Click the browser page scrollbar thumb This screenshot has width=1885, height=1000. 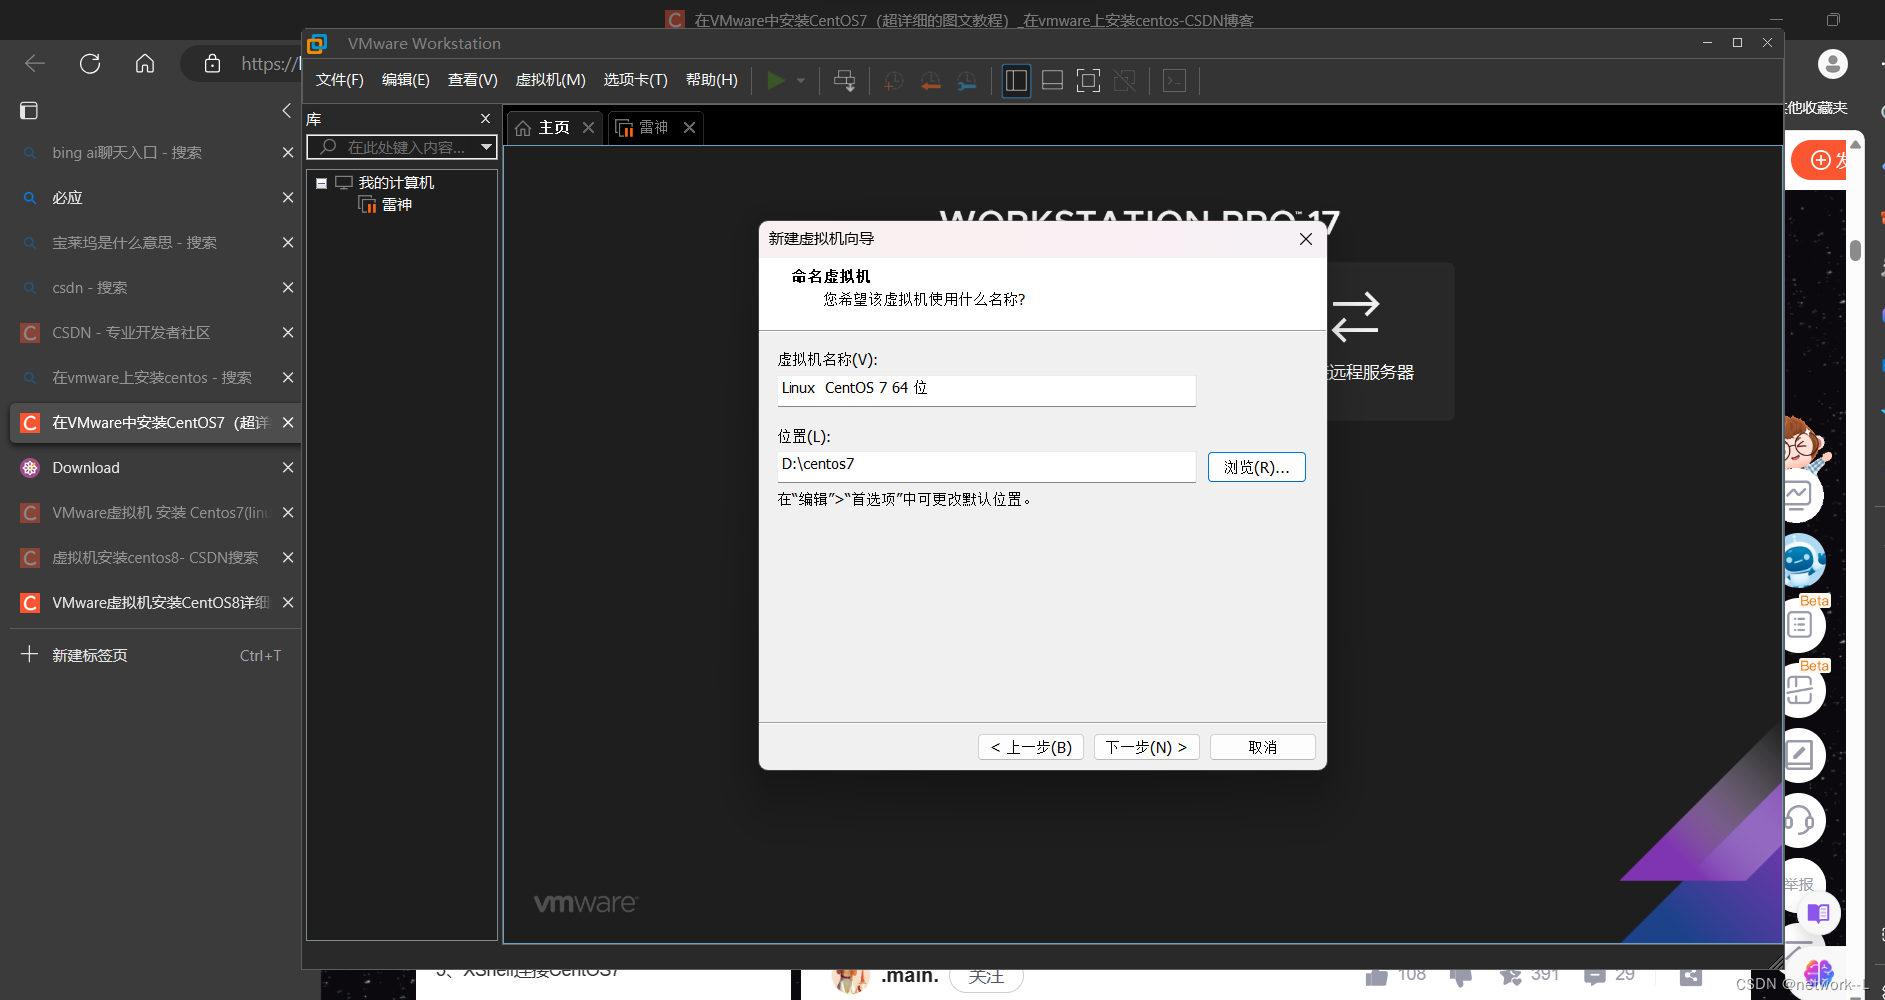pos(1855,250)
